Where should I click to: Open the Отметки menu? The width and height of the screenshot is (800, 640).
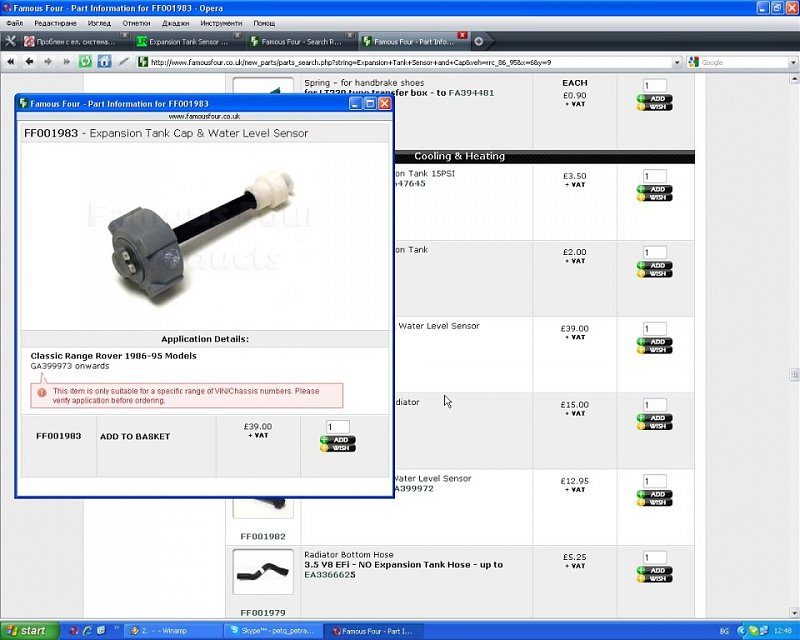click(136, 23)
